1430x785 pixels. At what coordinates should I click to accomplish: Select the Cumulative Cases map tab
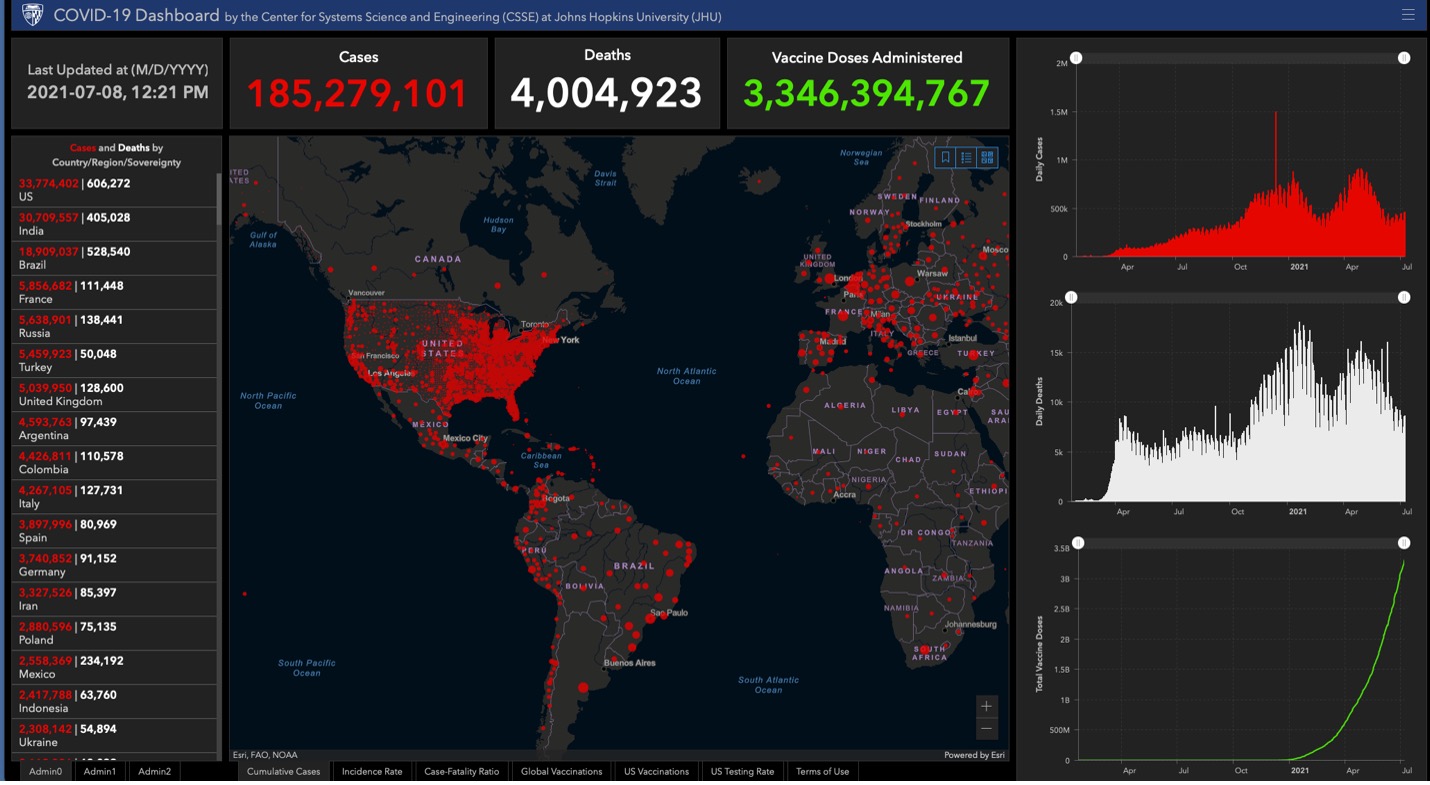click(283, 772)
